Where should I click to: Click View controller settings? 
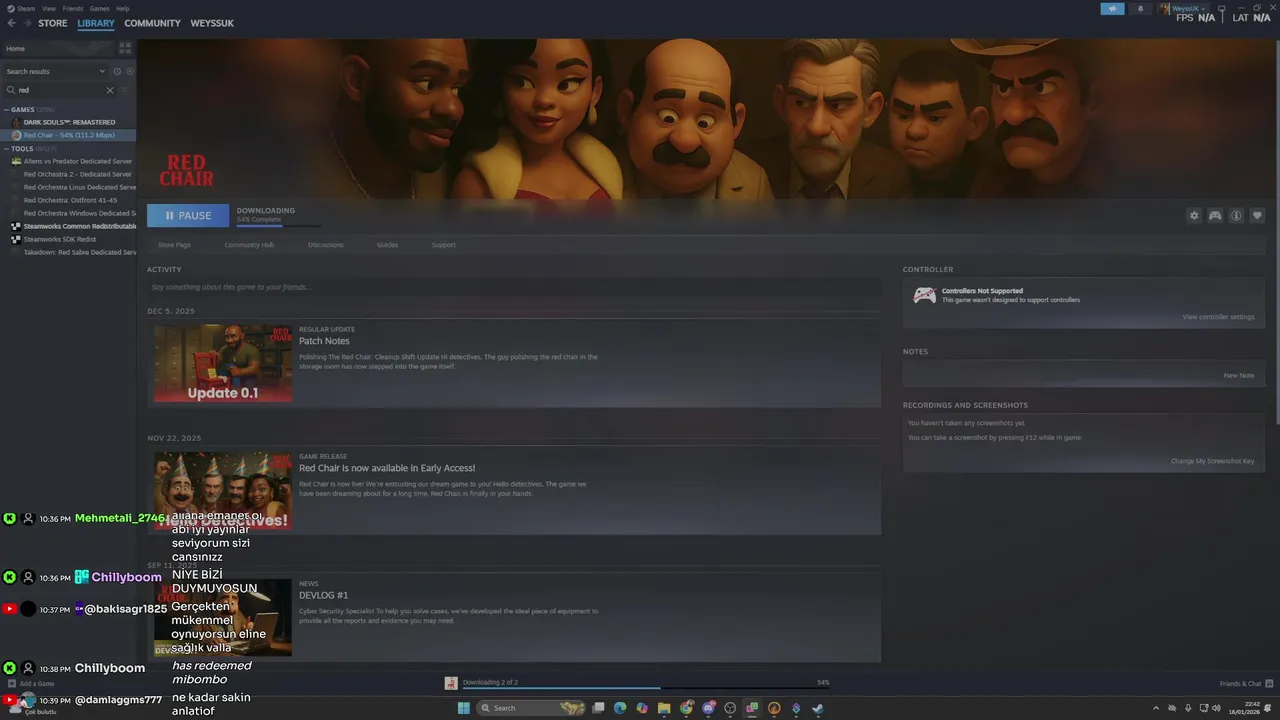[x=1218, y=317]
